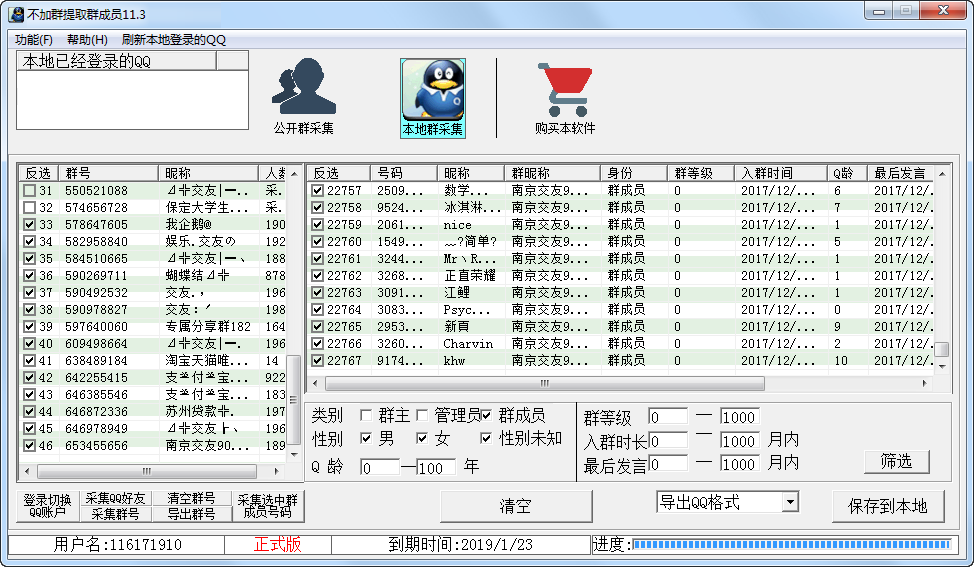
Task: Click the 采集选中群成员号码 button
Action: coord(268,506)
